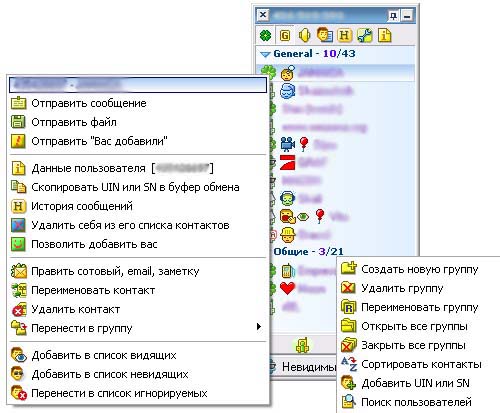Choose Позволить добавить вас entry
Image resolution: width=500 pixels, height=413 pixels.
[x=138, y=244]
